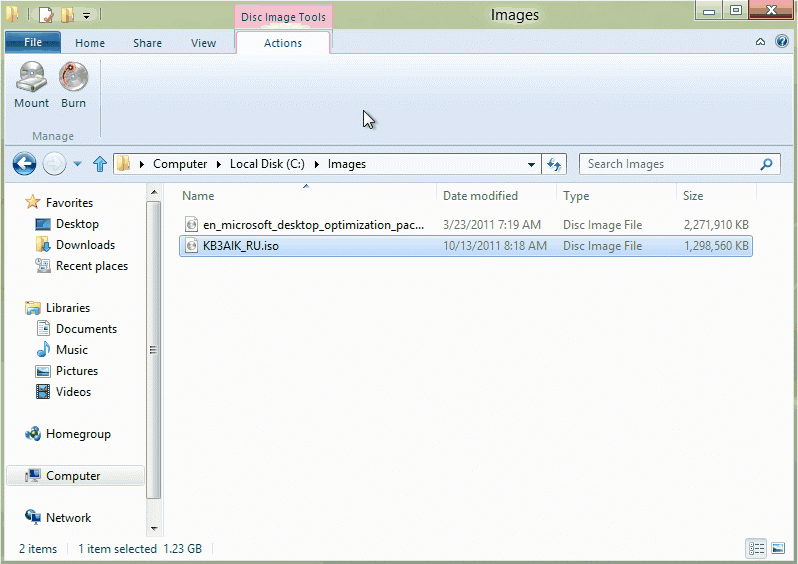Expand the address bar history dropdown
The width and height of the screenshot is (798, 564).
(x=531, y=164)
